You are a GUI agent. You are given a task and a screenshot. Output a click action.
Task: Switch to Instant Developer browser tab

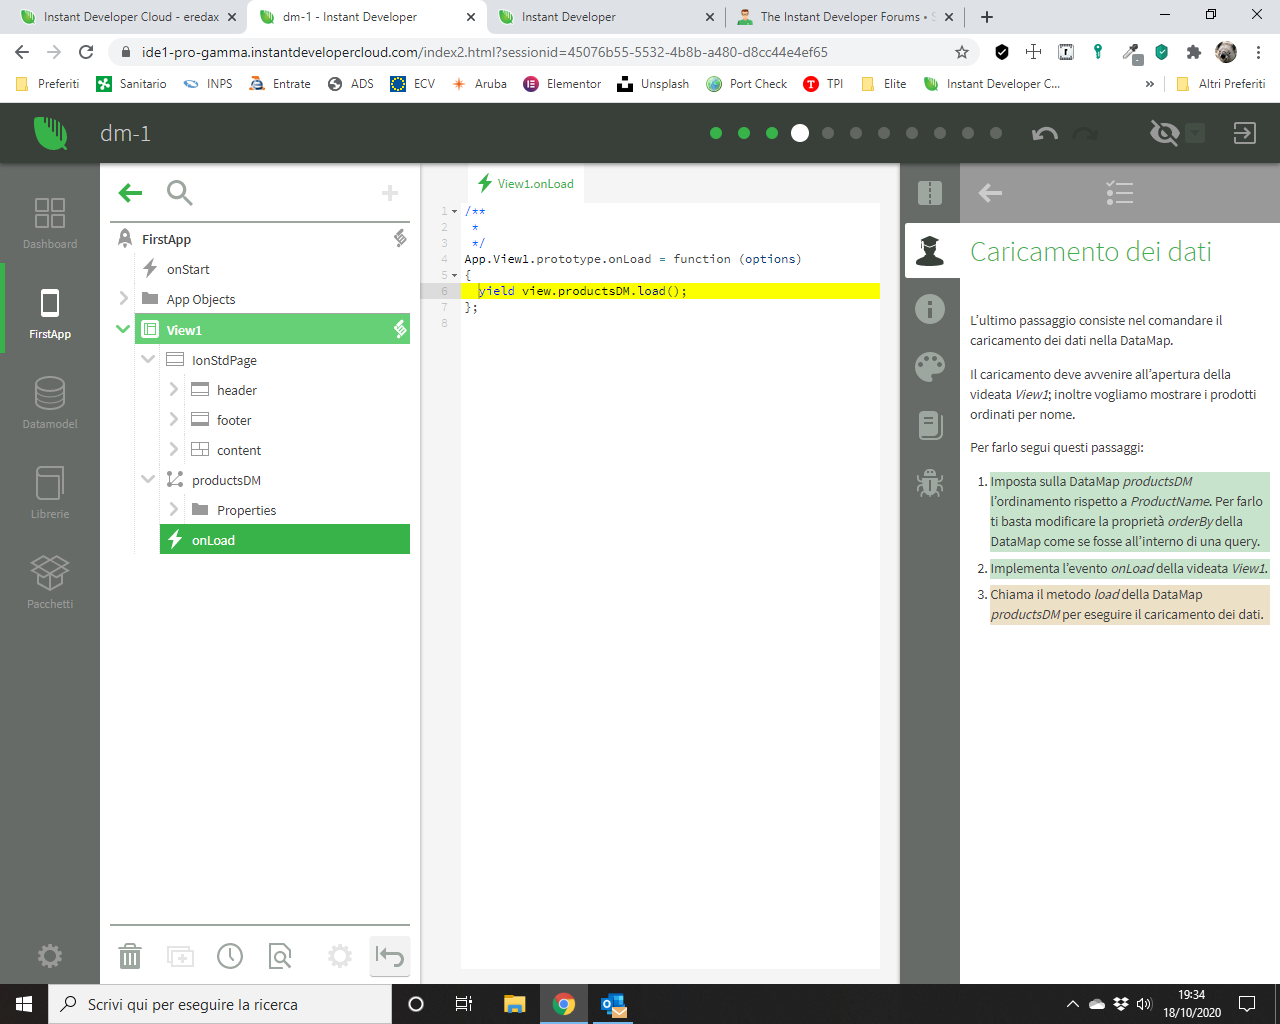pos(607,17)
